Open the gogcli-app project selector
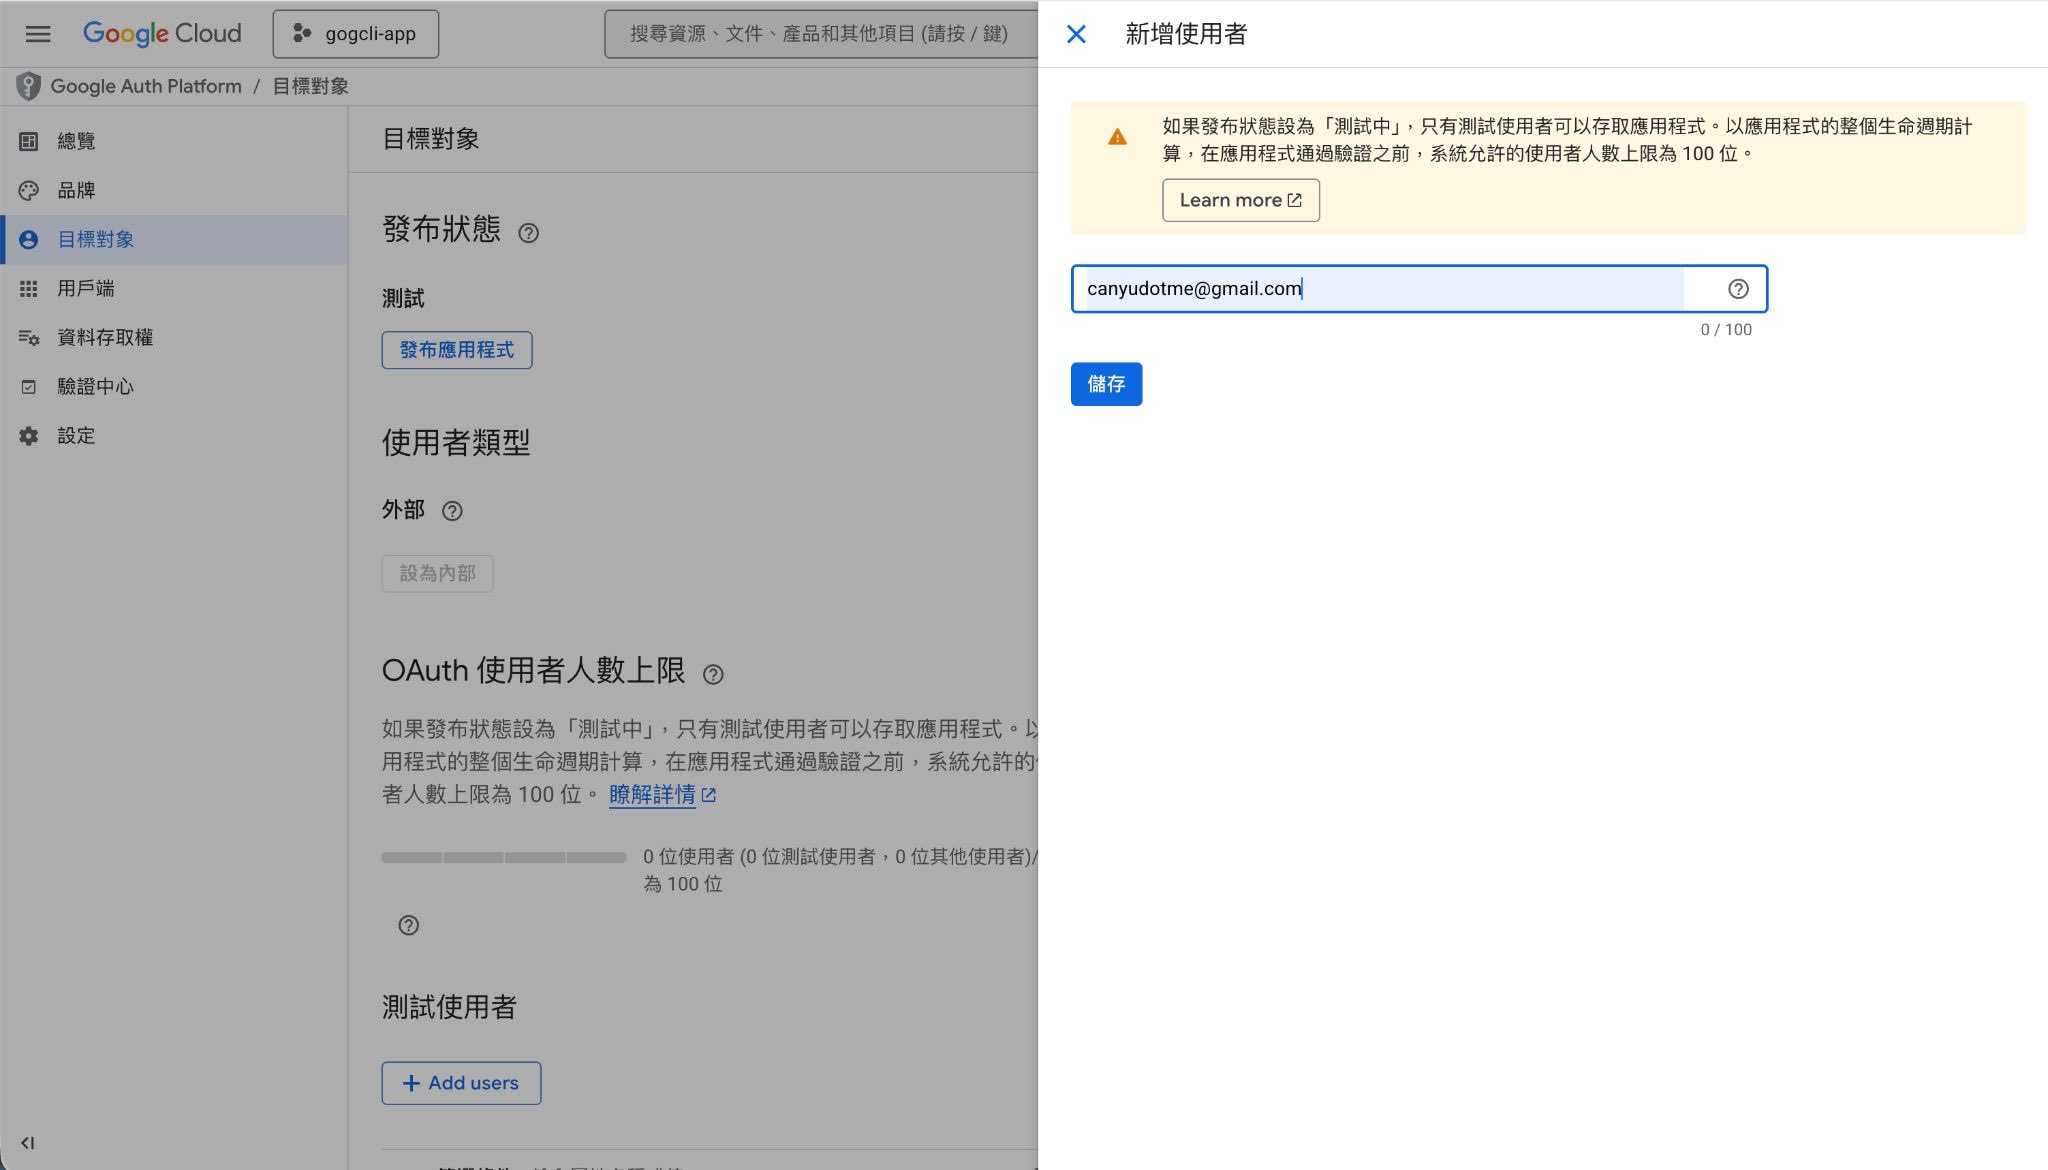2048x1170 pixels. pos(355,34)
